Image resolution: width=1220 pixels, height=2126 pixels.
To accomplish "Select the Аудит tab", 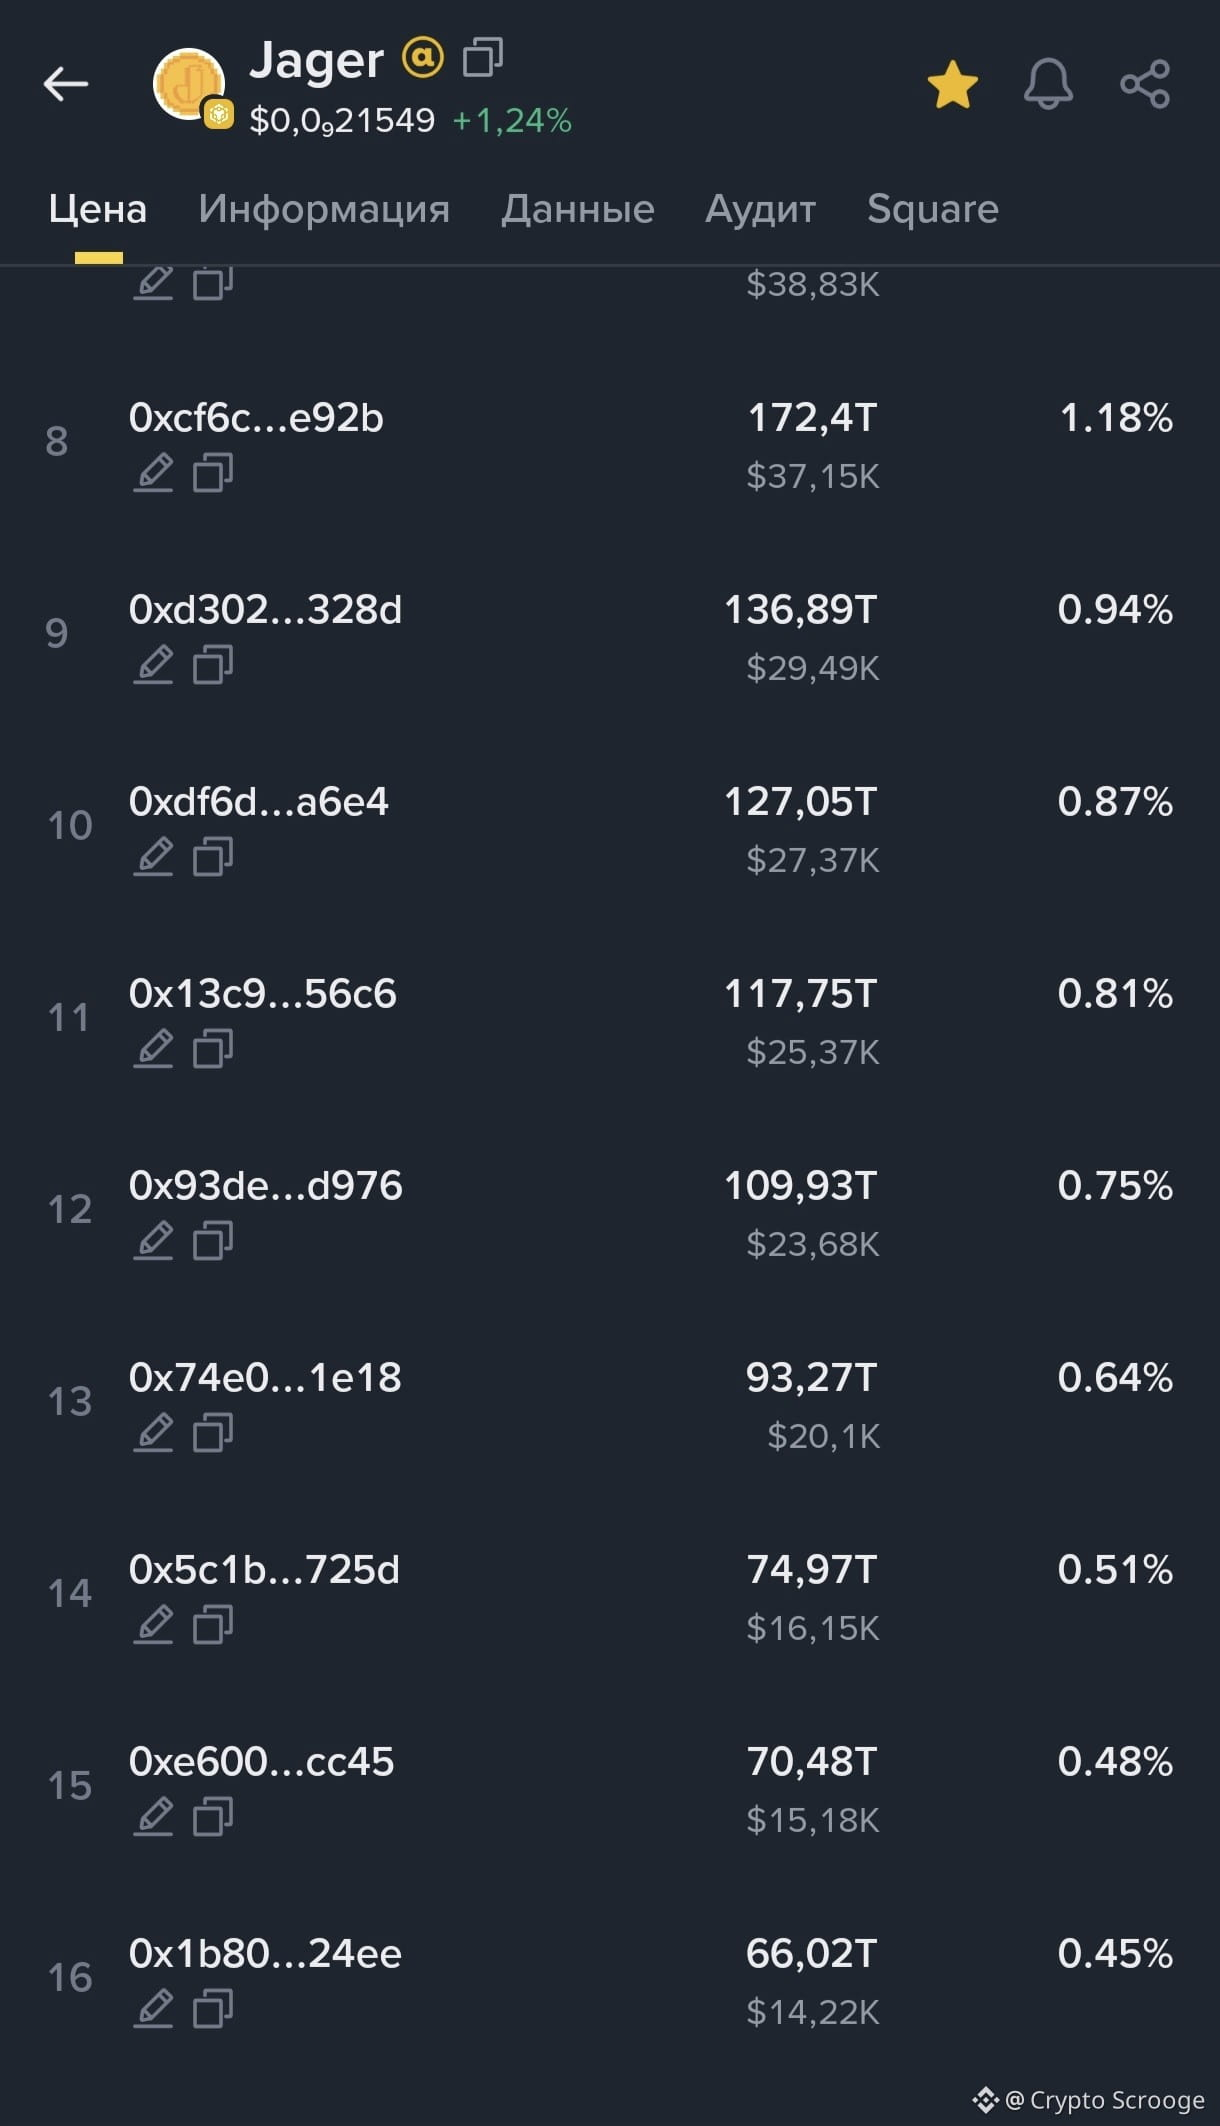I will [x=761, y=209].
